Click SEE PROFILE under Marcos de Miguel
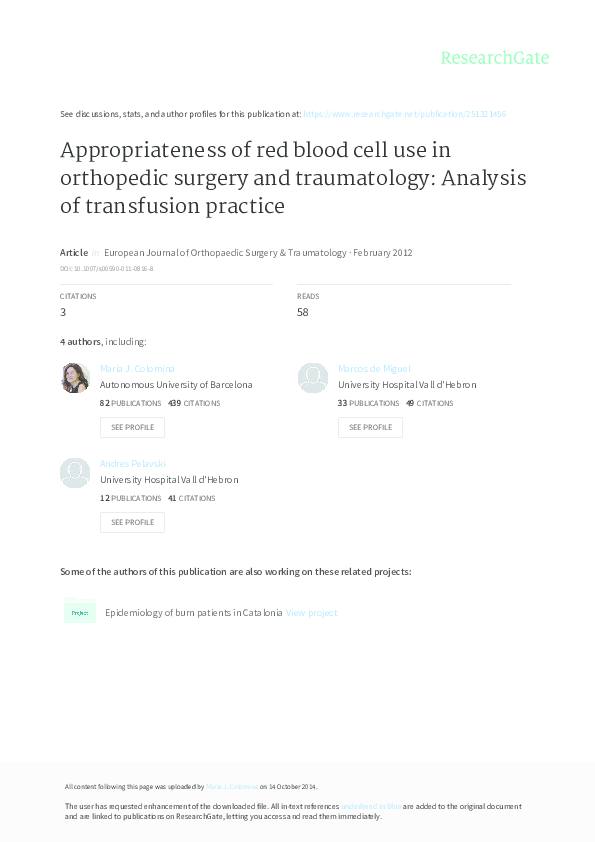 370,427
